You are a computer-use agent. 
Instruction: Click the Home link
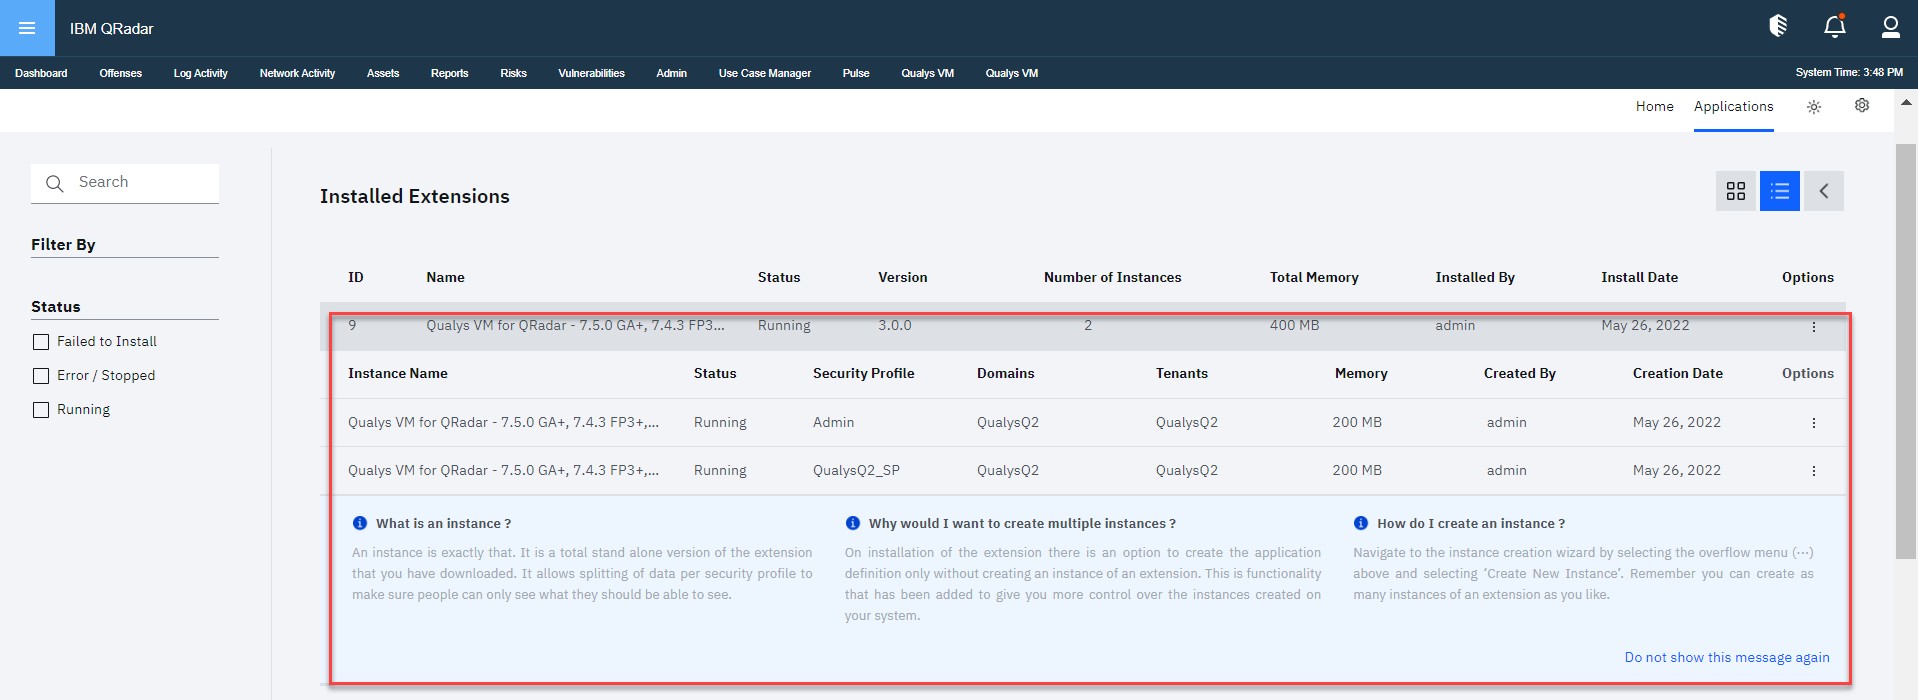[x=1654, y=106]
